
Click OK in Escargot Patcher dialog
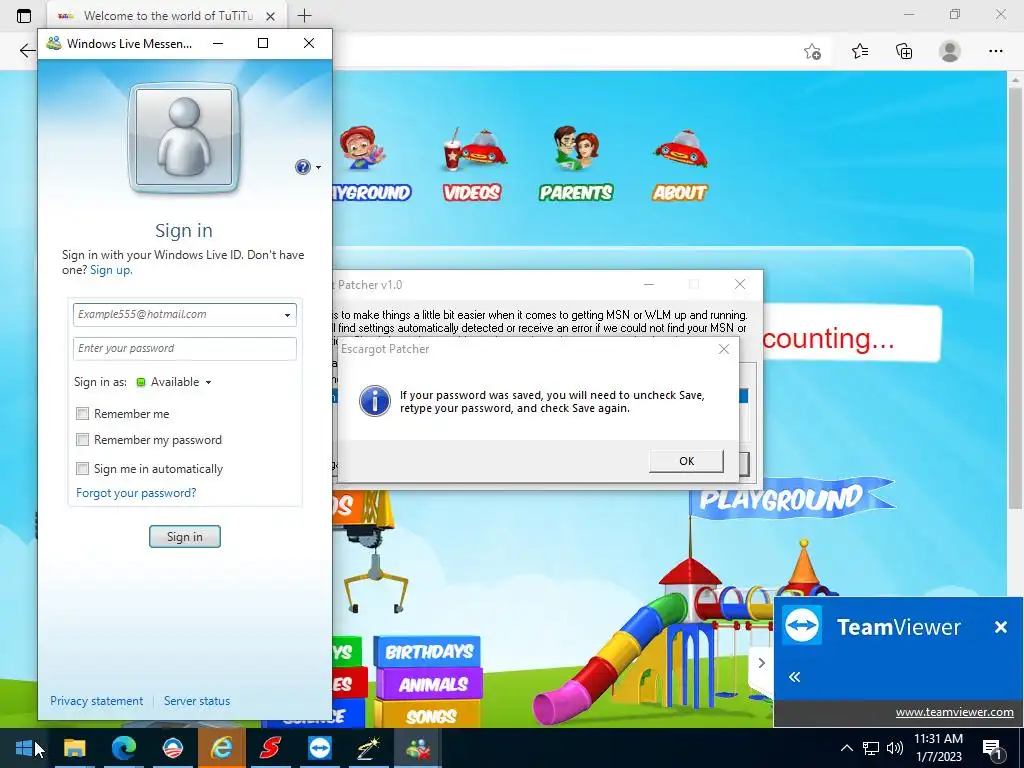[686, 461]
